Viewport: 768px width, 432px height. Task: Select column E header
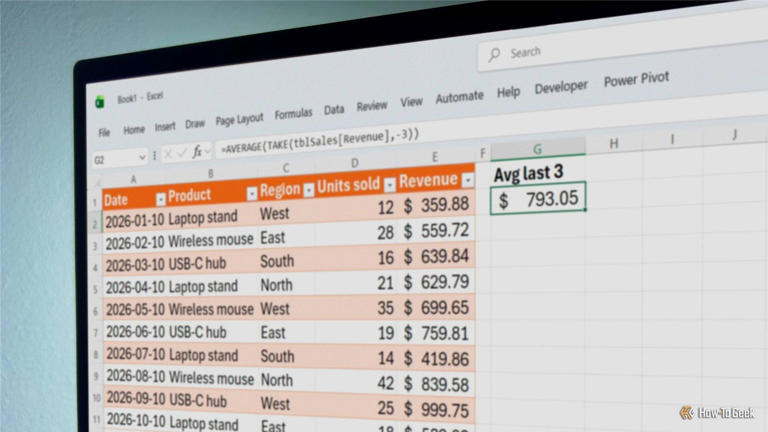coord(435,157)
